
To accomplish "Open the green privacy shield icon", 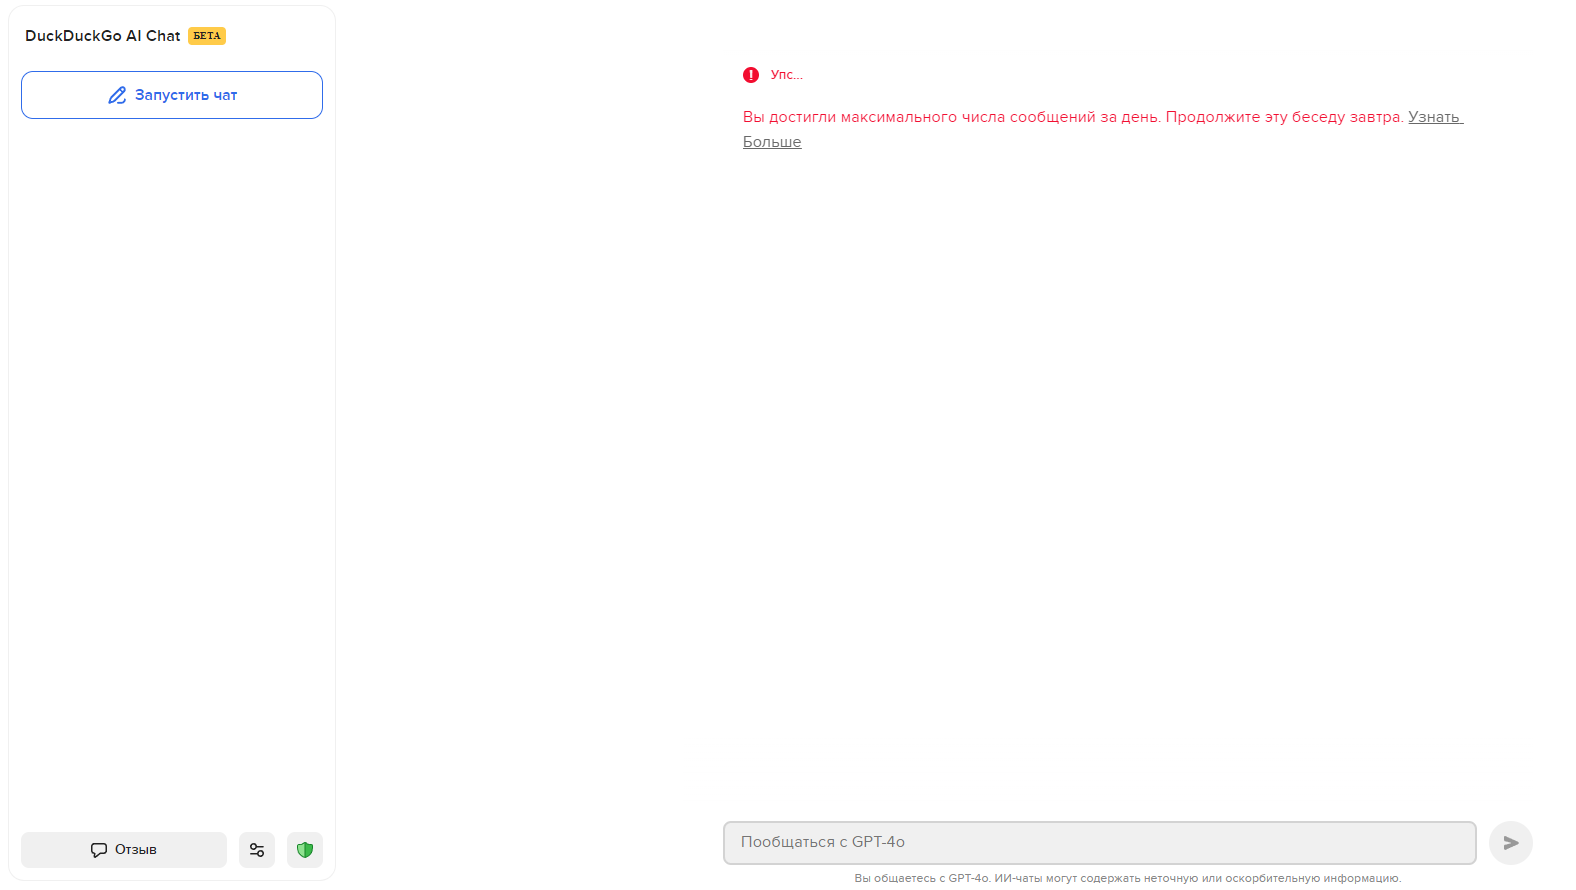I will pyautogui.click(x=305, y=850).
